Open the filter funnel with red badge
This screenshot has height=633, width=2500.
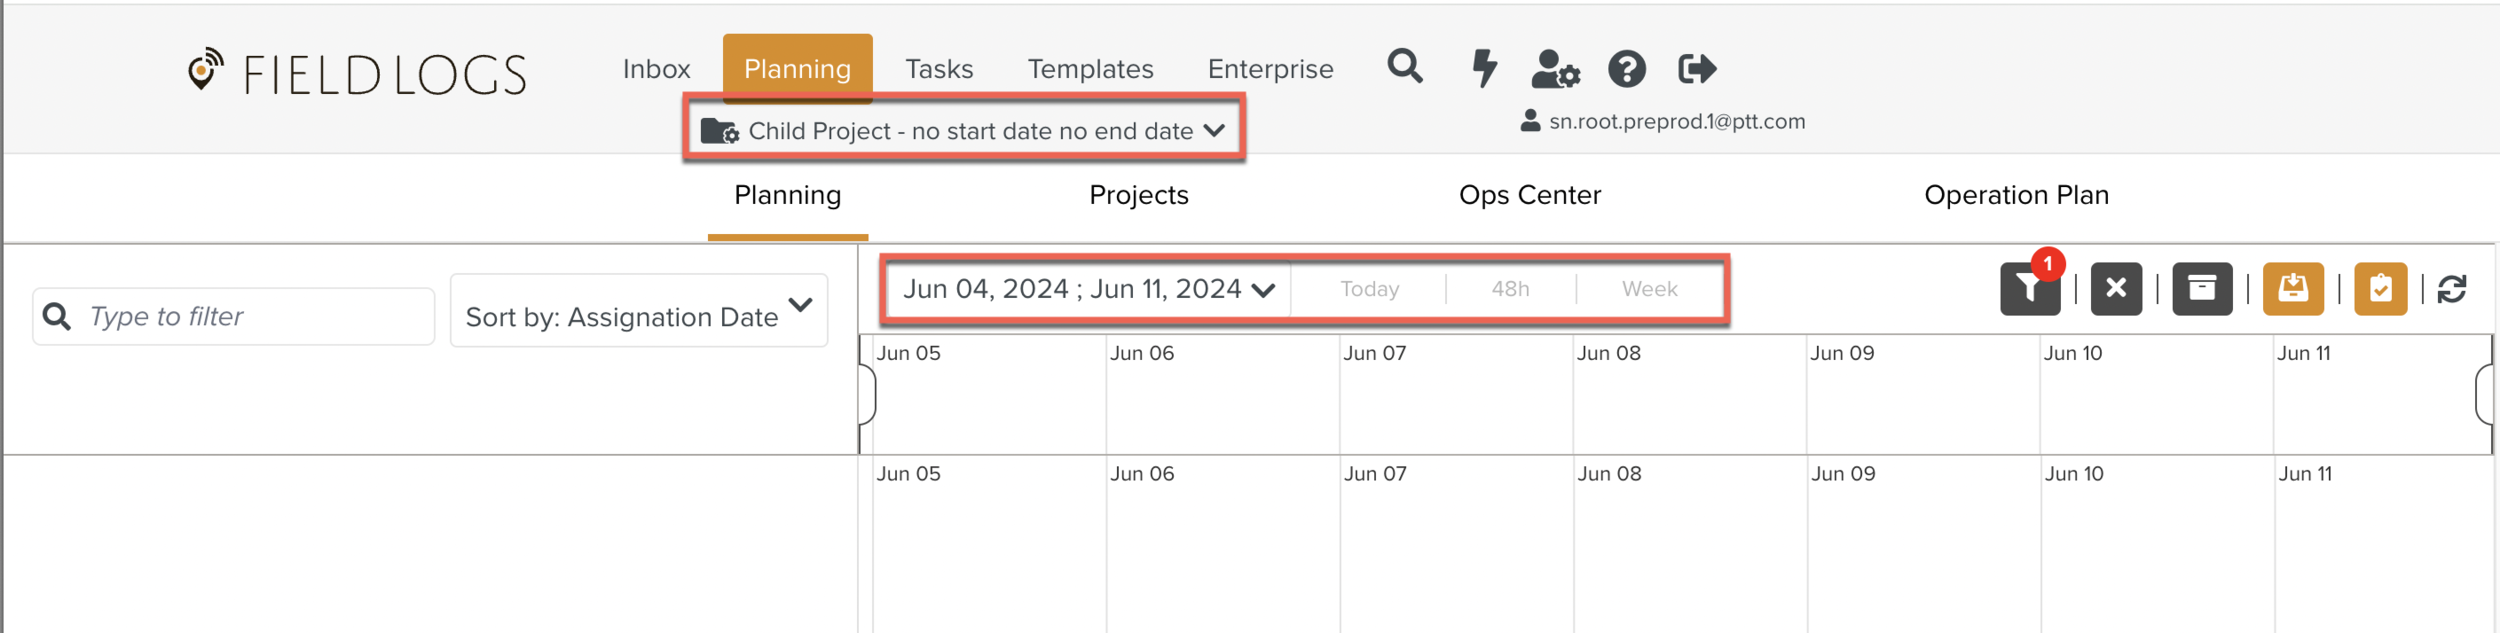tap(2030, 289)
